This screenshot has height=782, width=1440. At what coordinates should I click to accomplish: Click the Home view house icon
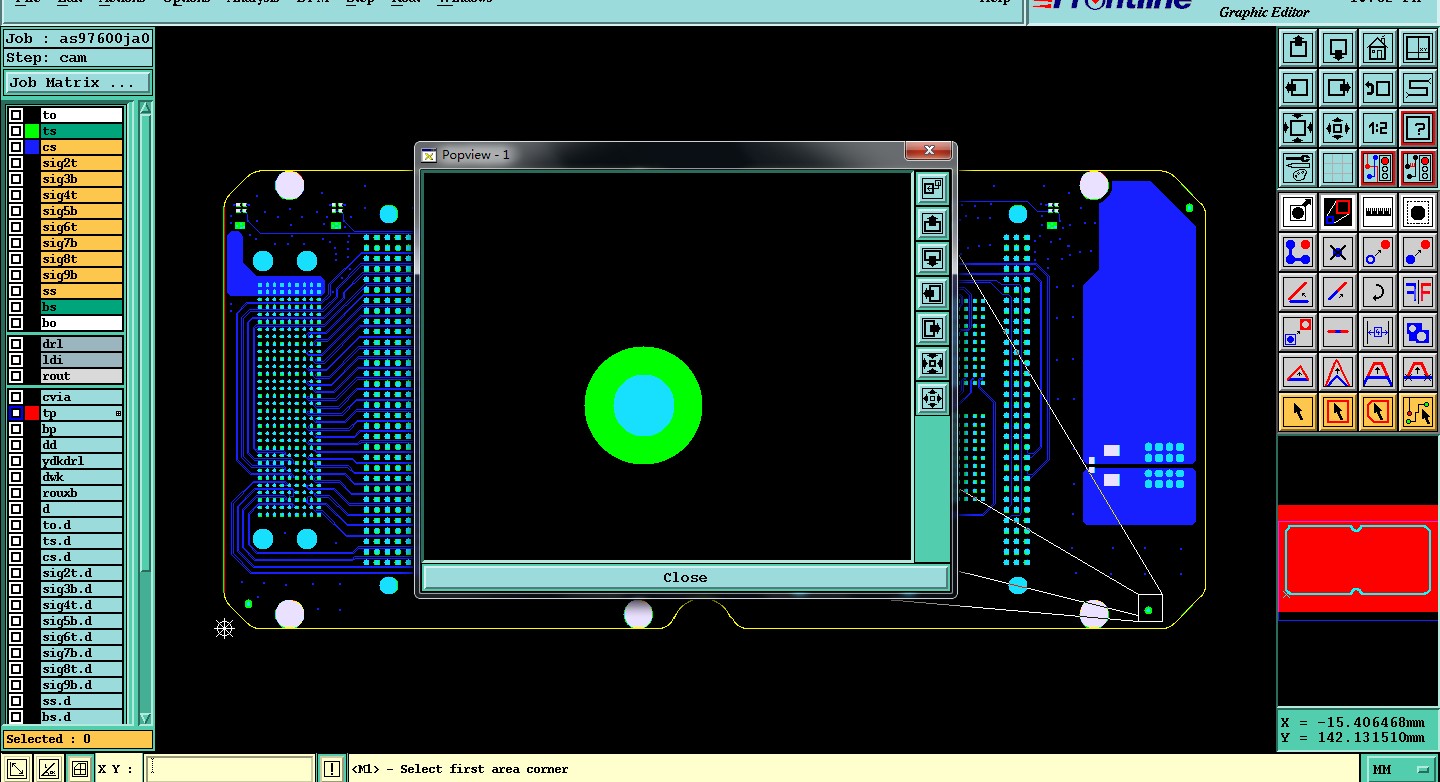pos(1378,47)
